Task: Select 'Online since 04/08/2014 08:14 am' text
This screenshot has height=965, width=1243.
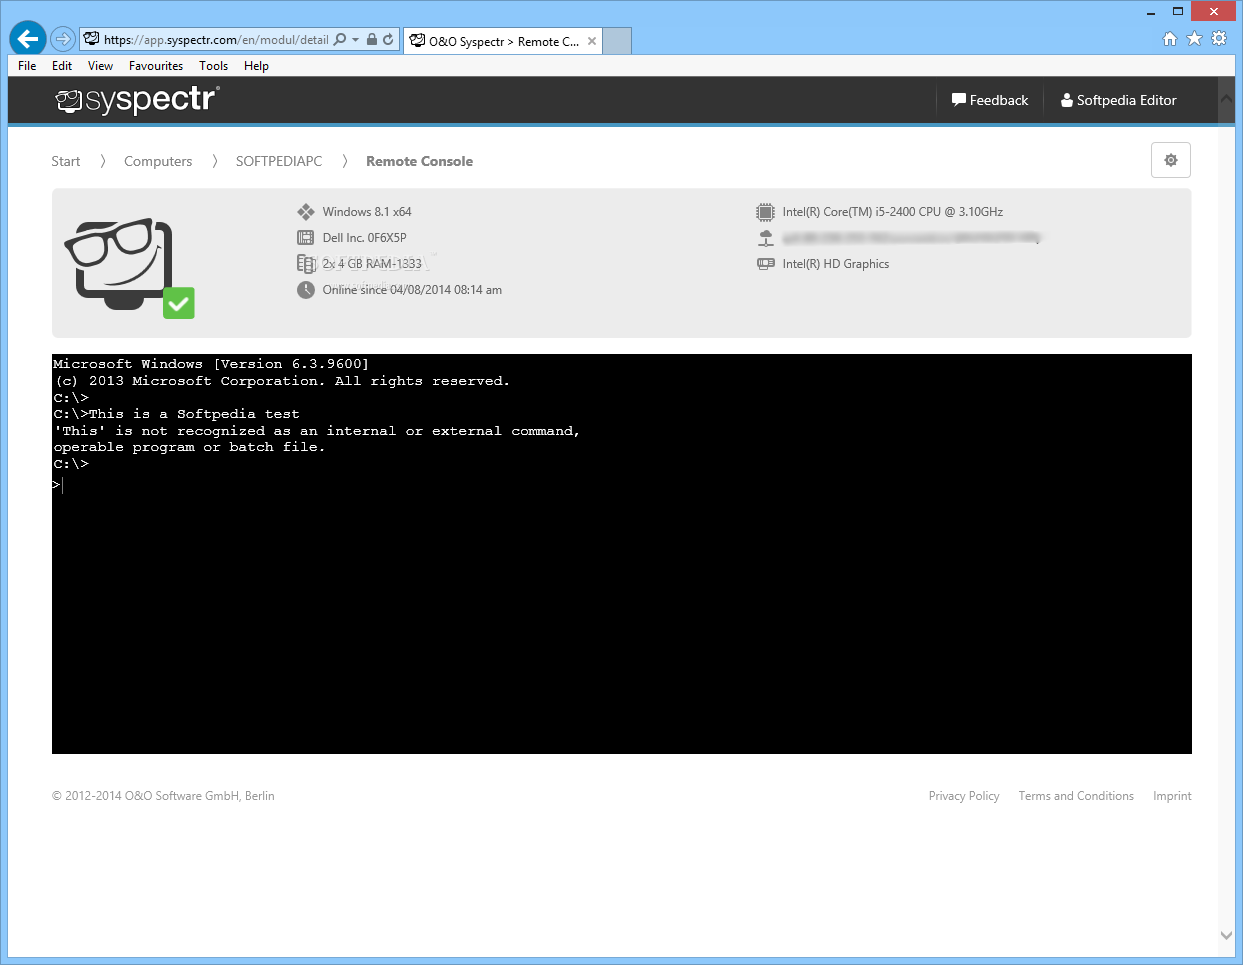Action: (412, 290)
